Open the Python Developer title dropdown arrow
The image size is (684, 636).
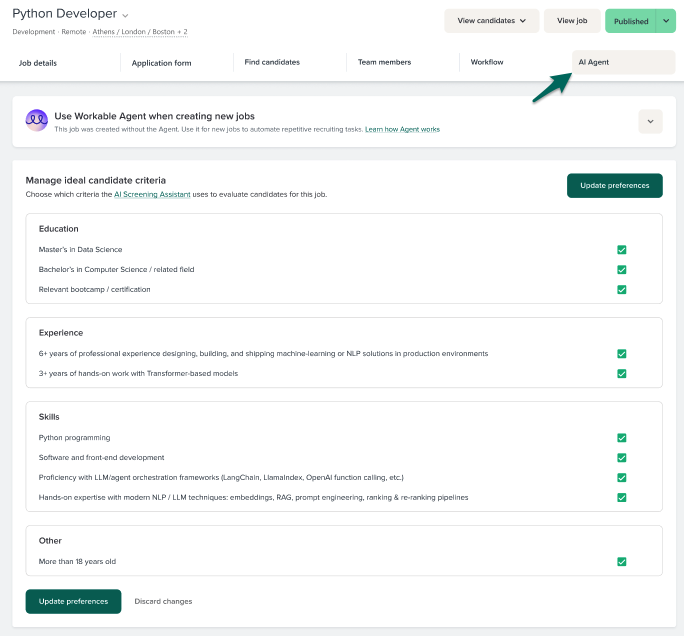(x=125, y=15)
